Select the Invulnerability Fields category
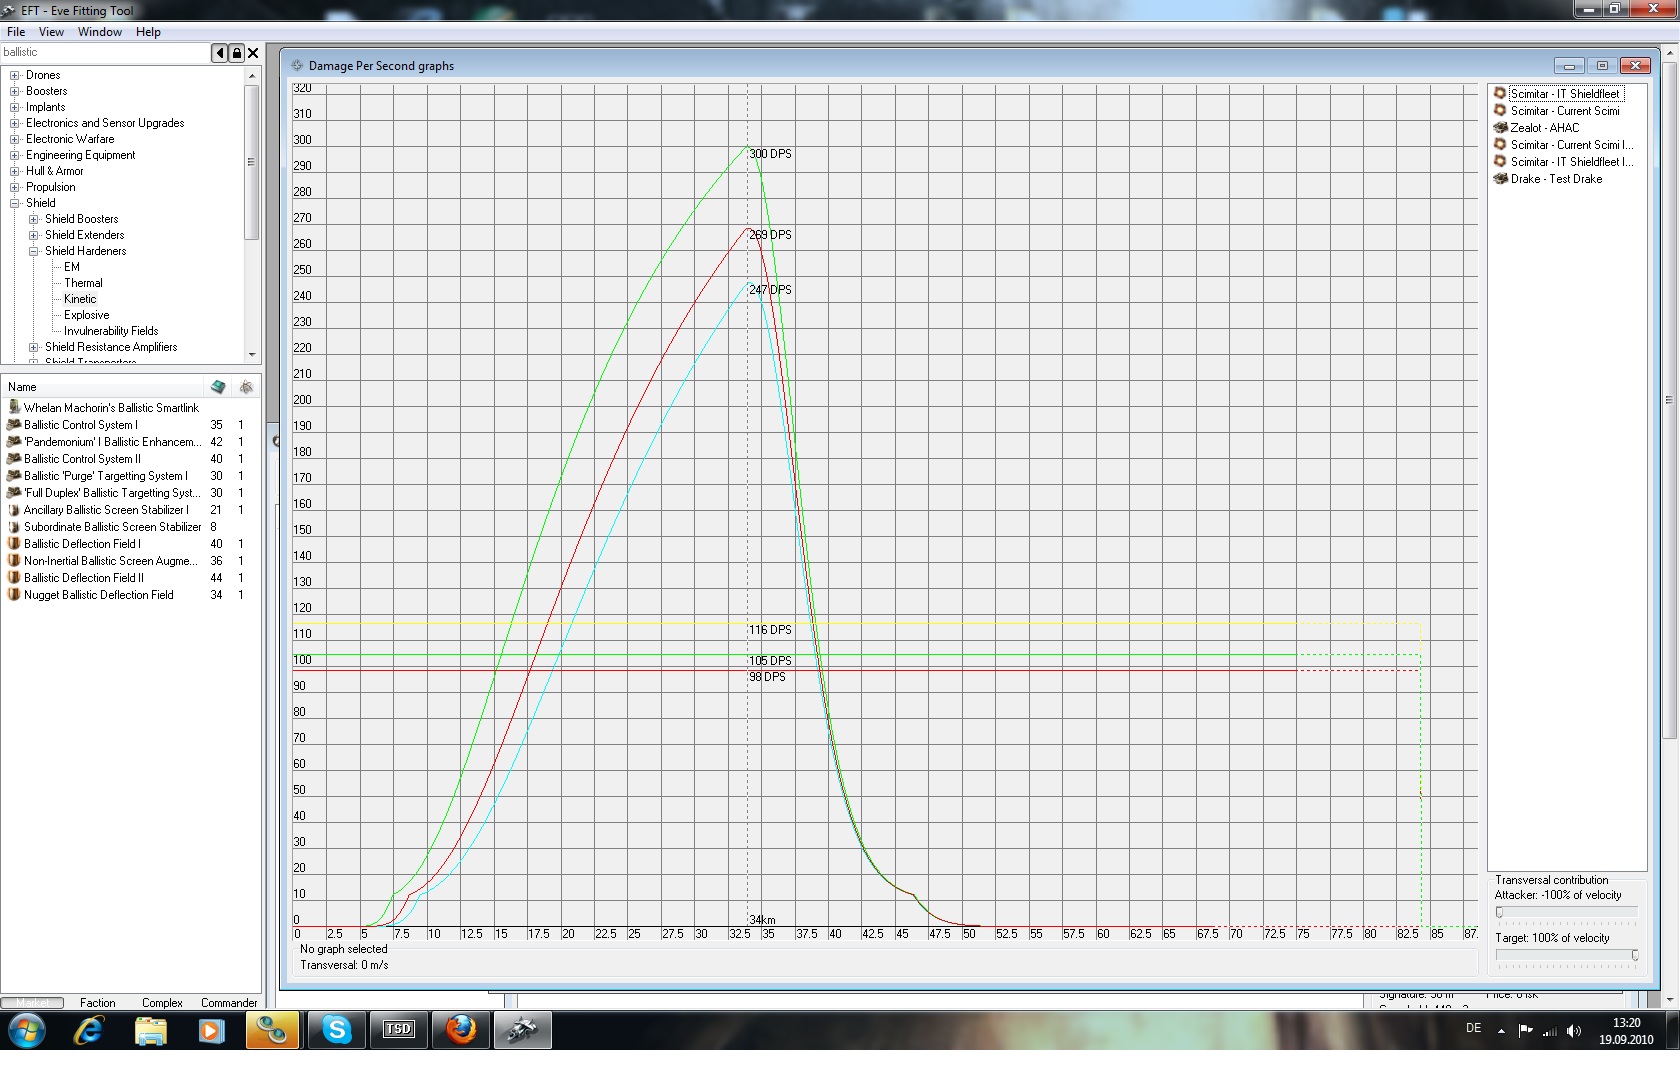The width and height of the screenshot is (1680, 1088). 111,331
